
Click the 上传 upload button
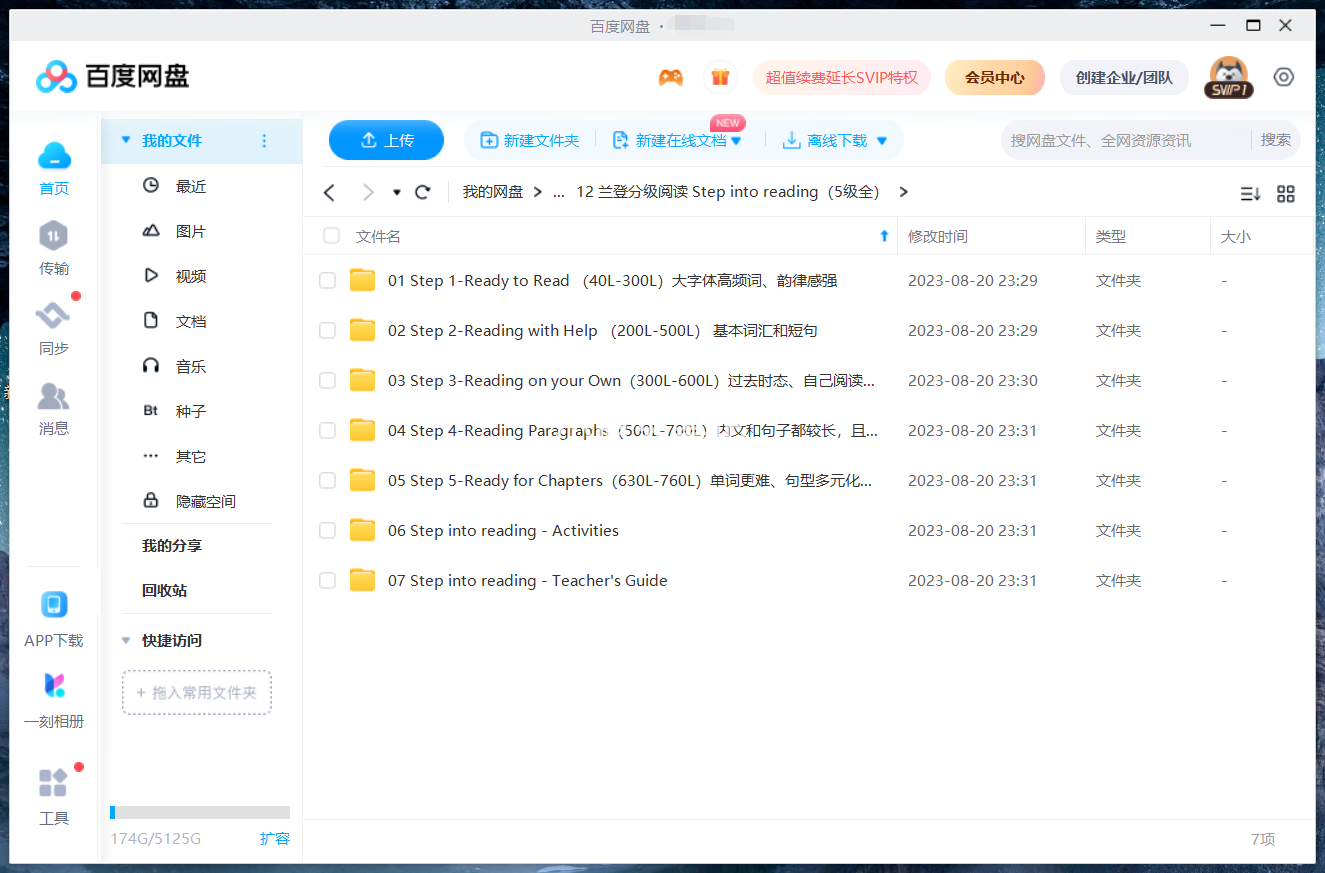pos(386,140)
